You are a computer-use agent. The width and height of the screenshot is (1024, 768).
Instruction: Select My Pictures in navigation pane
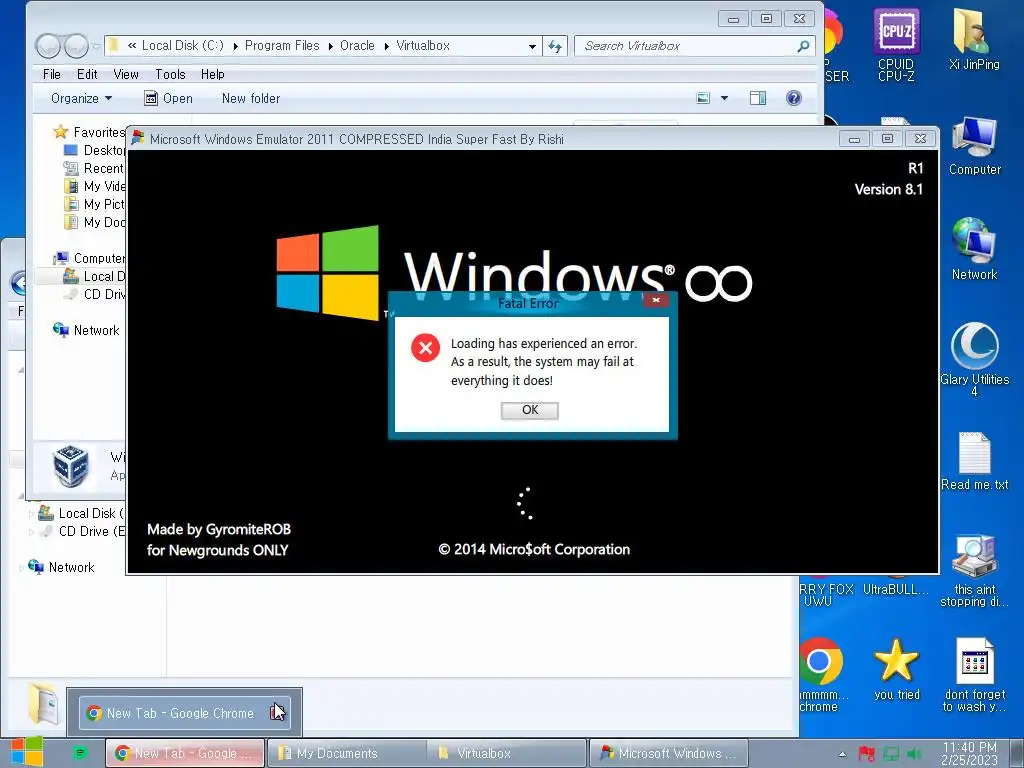coord(93,204)
